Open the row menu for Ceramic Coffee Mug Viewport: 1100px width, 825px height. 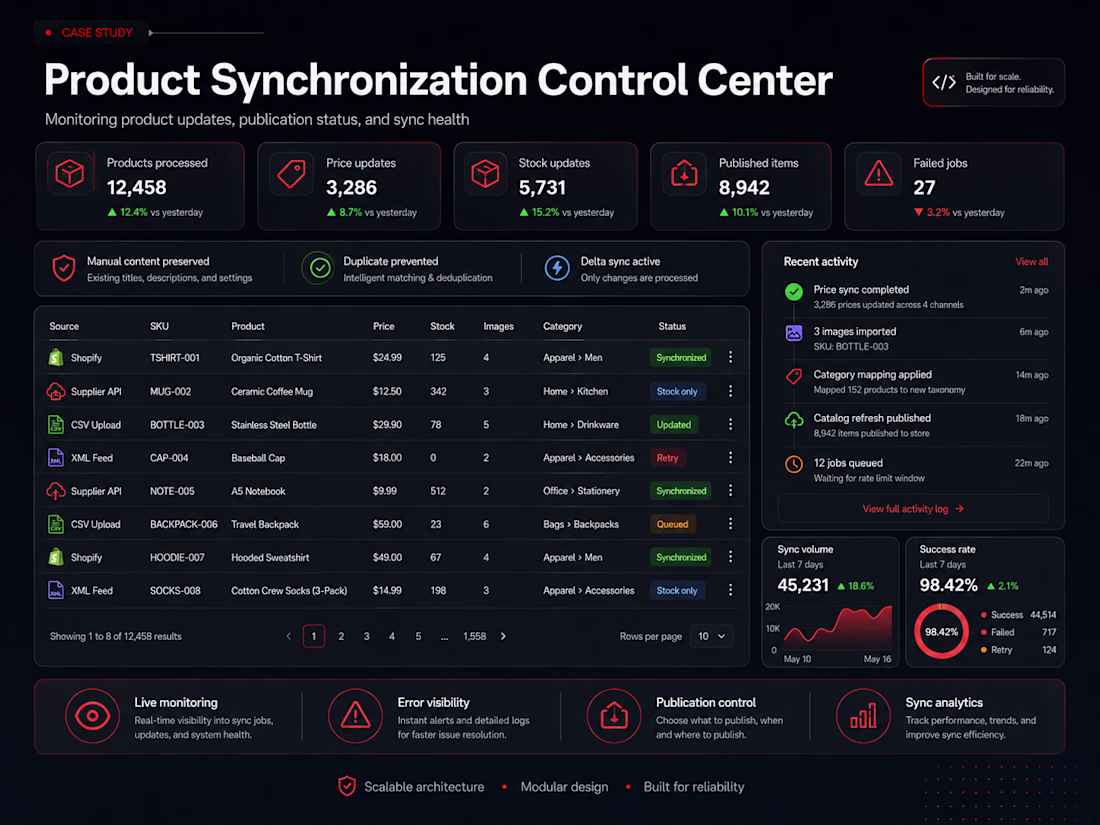(730, 391)
